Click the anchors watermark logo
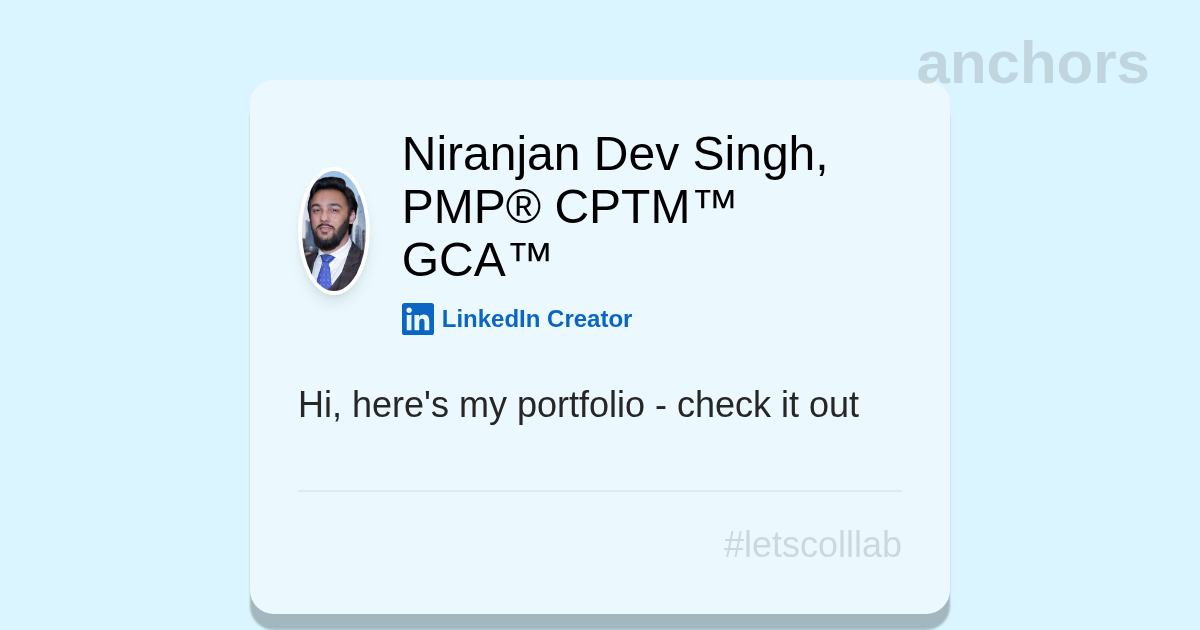Viewport: 1200px width, 630px height. click(x=1032, y=63)
